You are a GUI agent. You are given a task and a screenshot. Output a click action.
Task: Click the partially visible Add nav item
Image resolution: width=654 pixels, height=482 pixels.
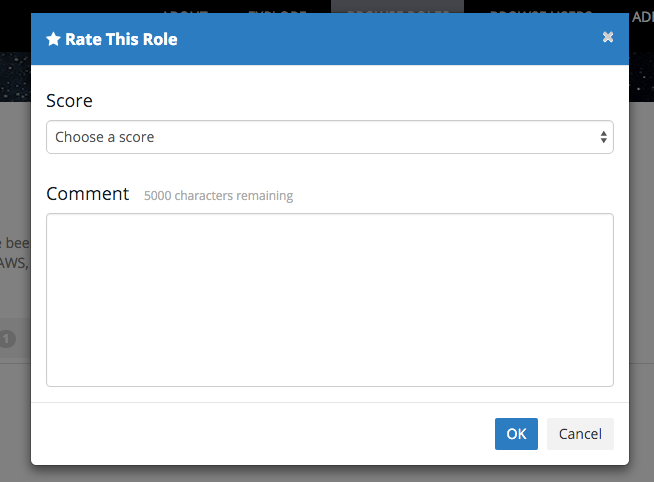[x=643, y=16]
